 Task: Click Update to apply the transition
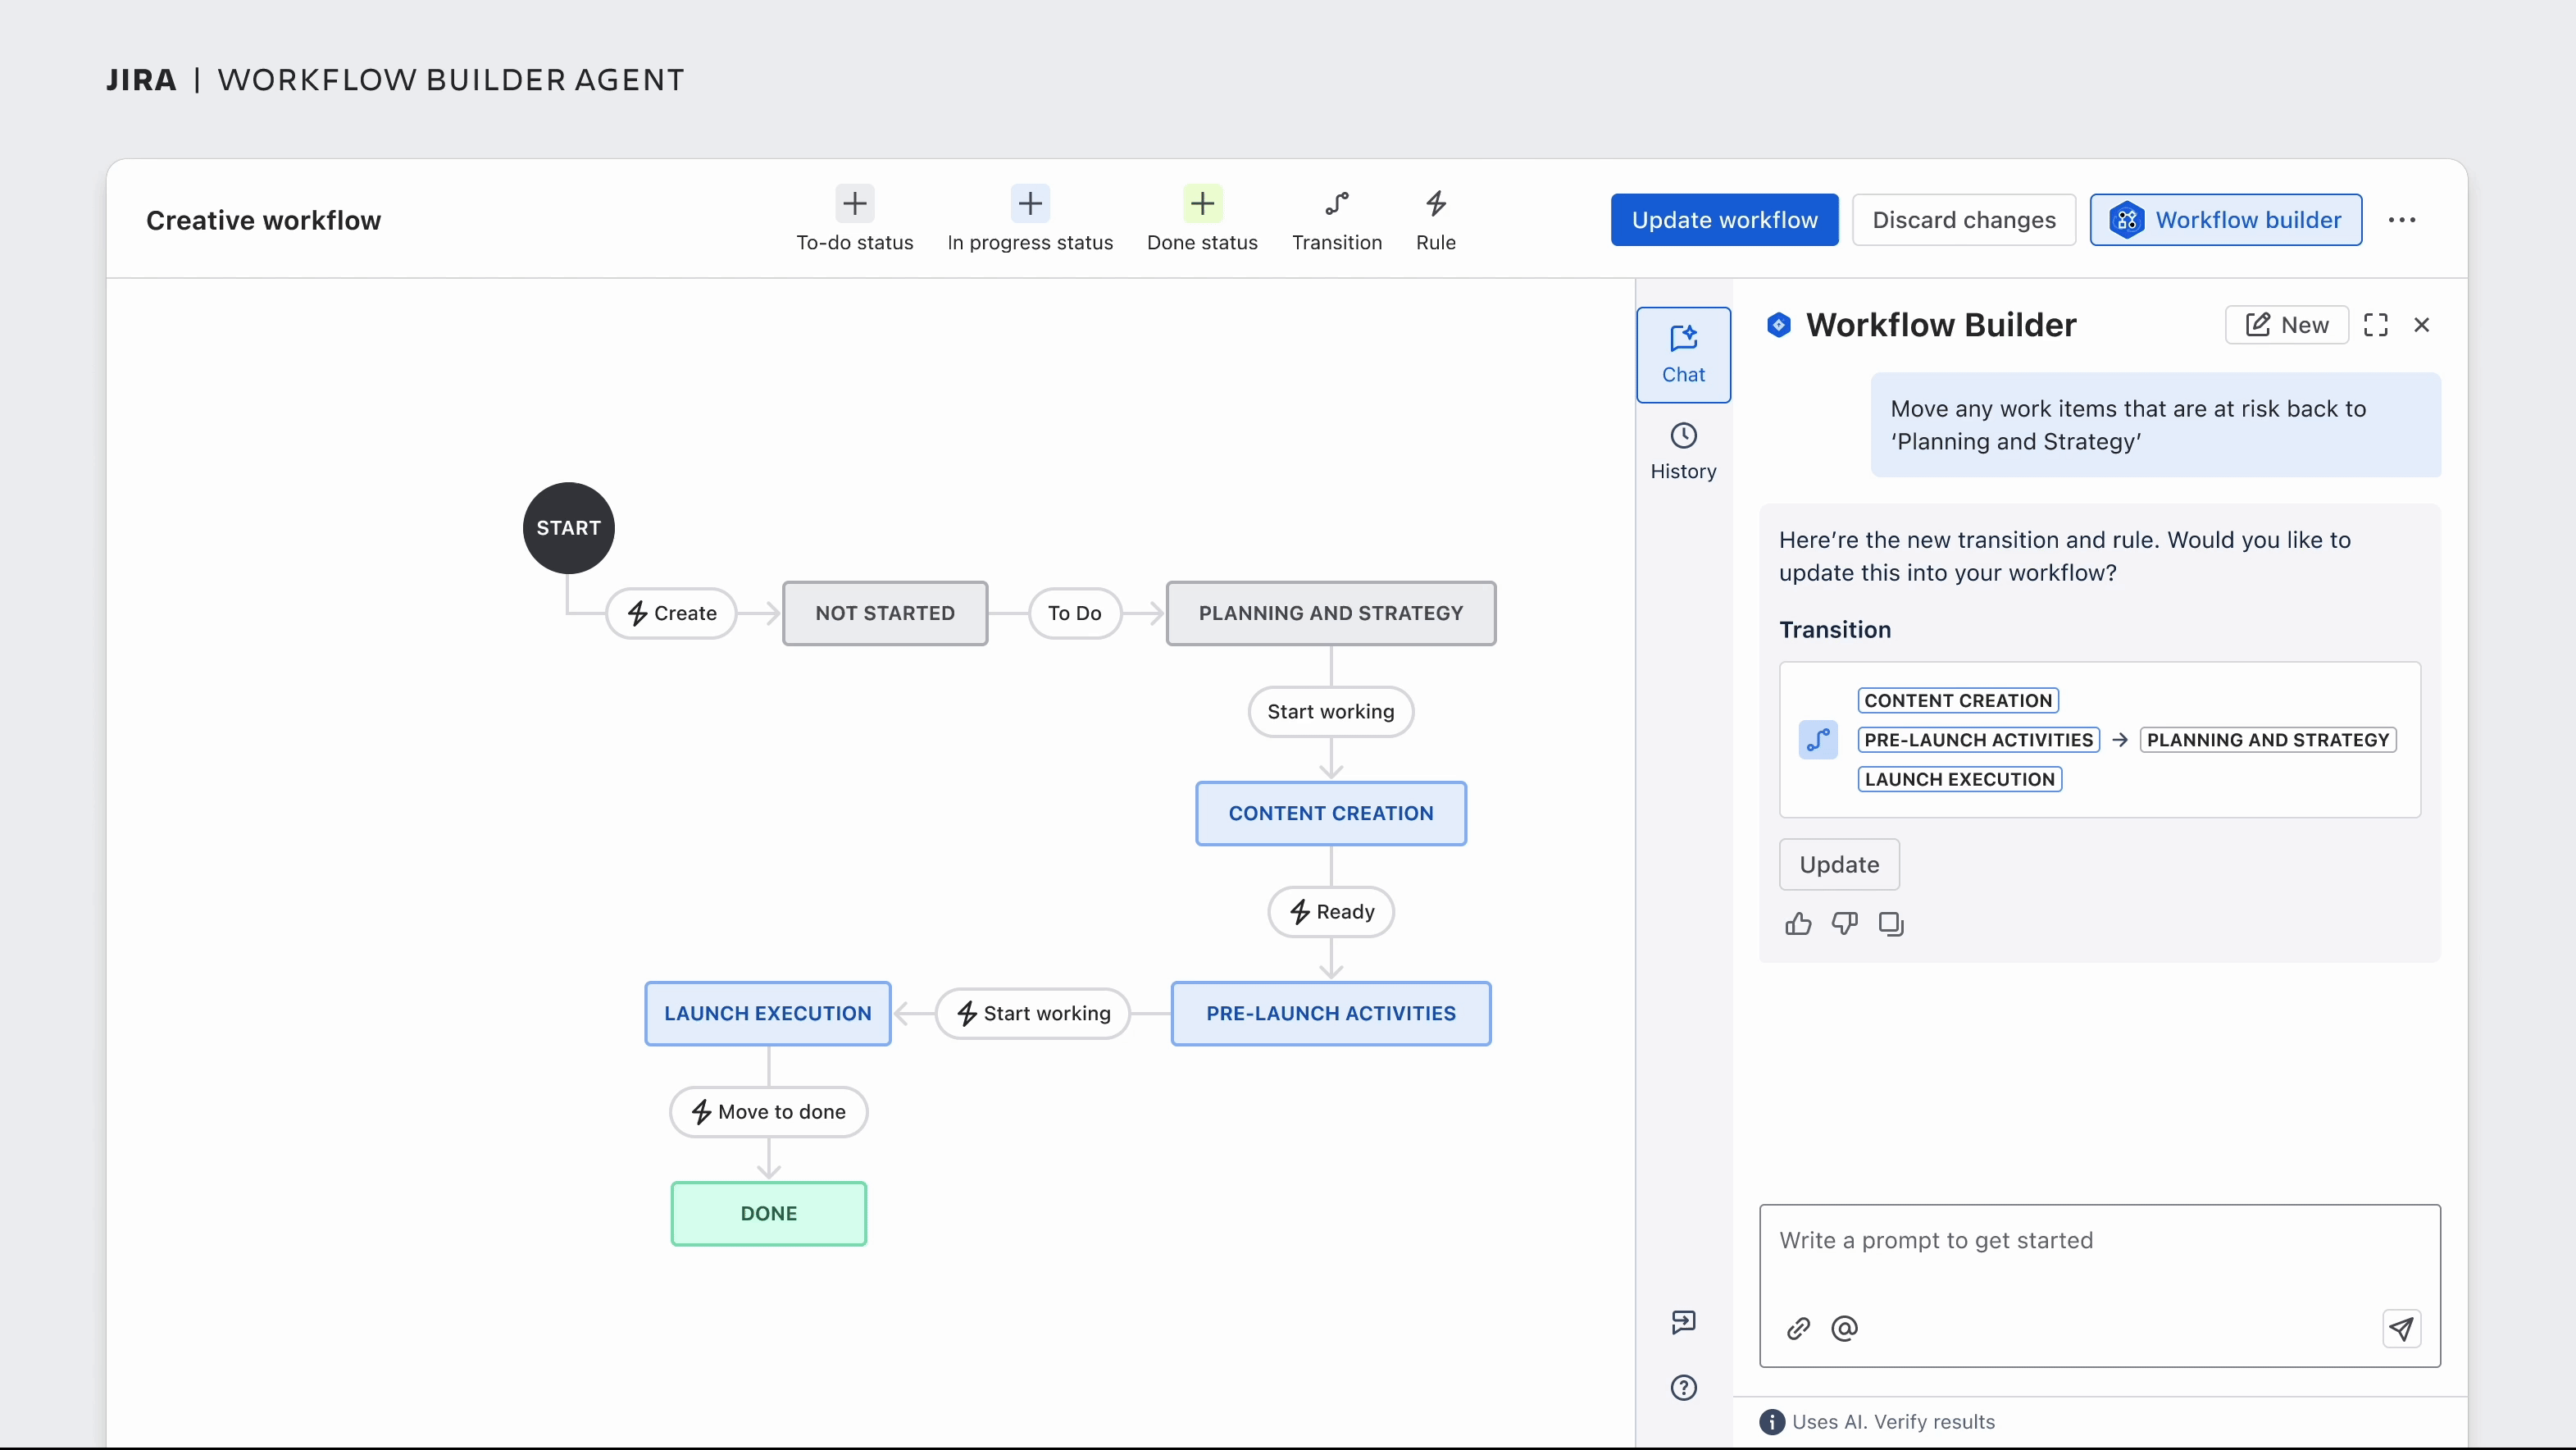click(1839, 864)
